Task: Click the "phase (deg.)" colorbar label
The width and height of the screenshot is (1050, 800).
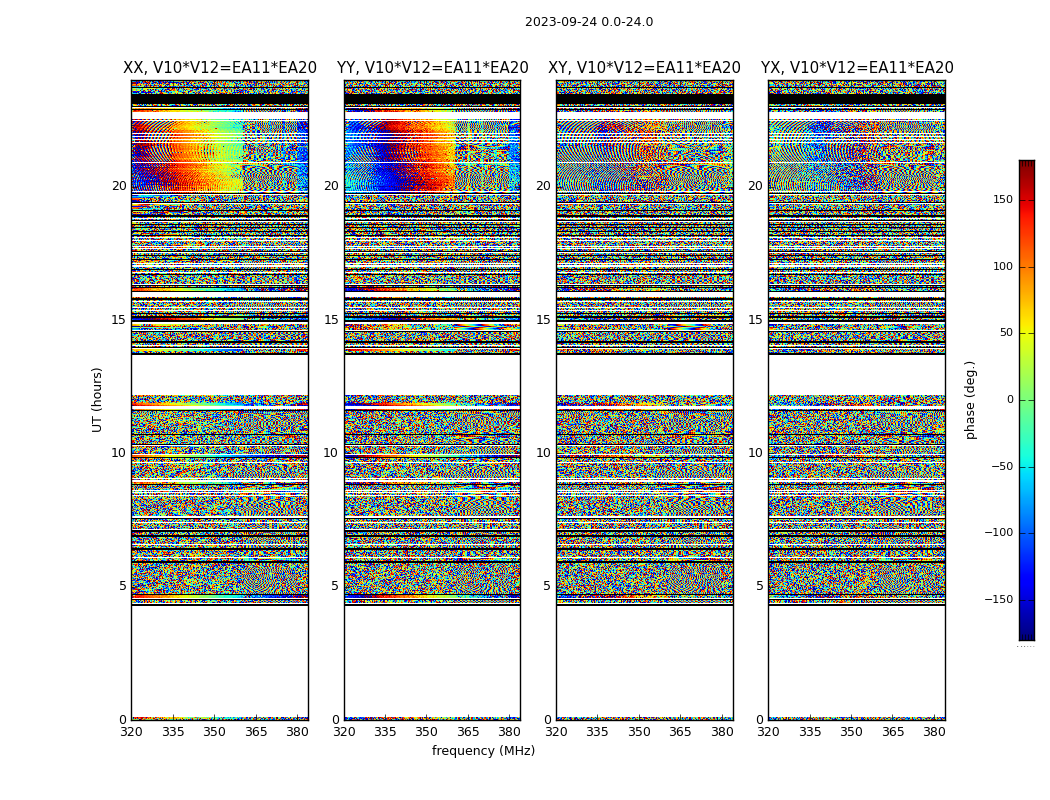Action: (970, 400)
